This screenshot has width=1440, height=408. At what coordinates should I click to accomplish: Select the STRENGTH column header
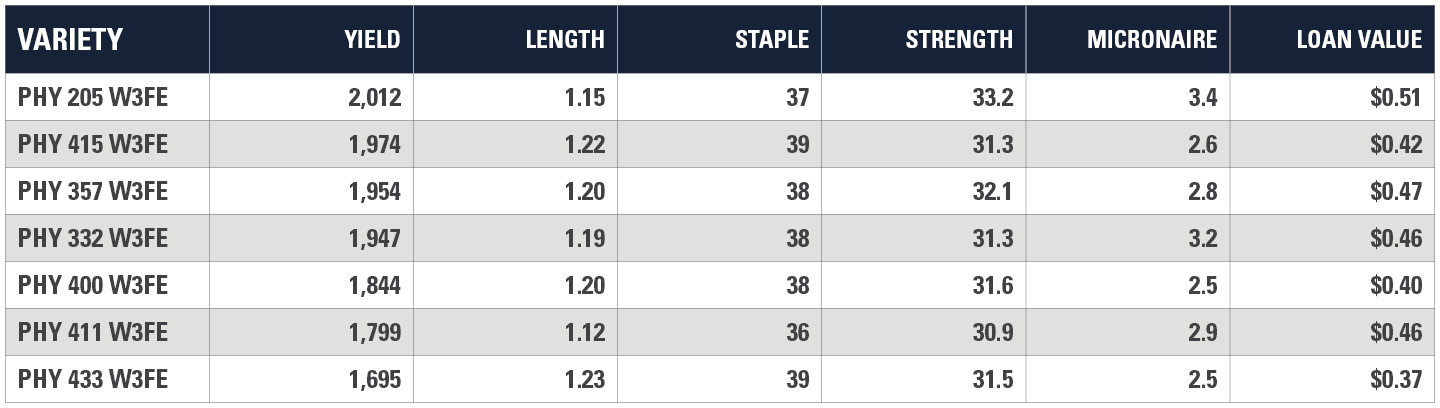point(959,39)
